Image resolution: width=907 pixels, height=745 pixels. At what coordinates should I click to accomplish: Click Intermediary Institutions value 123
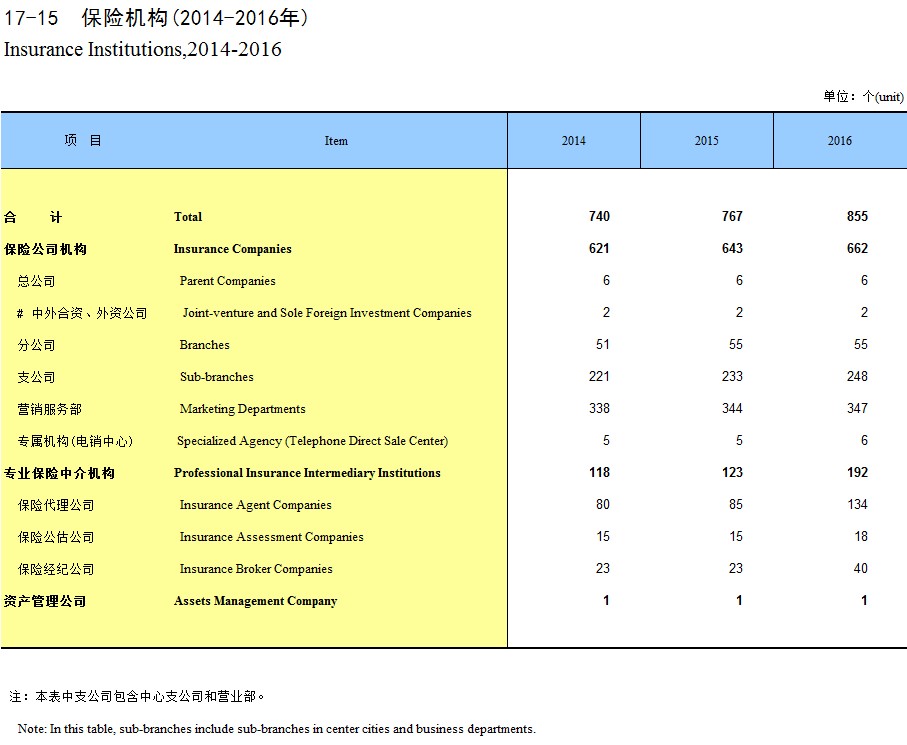click(x=732, y=473)
